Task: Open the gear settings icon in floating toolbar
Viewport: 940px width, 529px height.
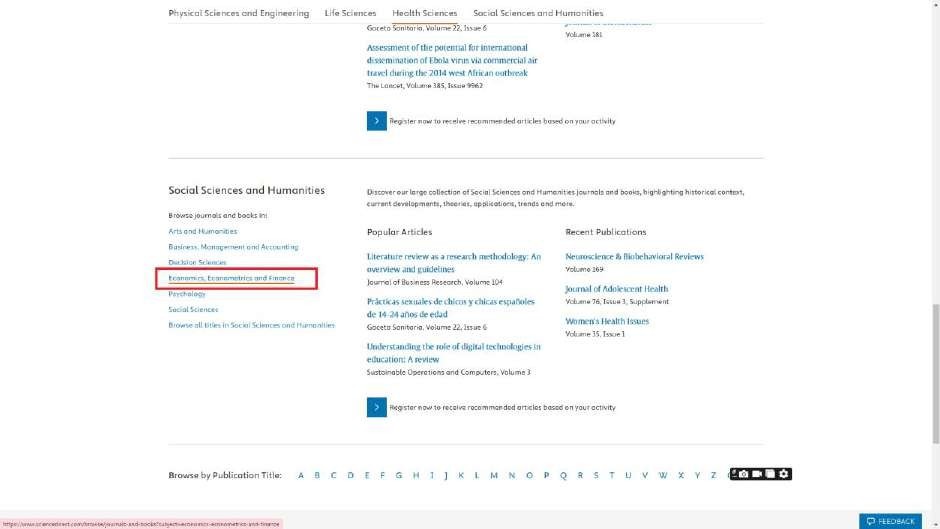Action: (784, 473)
